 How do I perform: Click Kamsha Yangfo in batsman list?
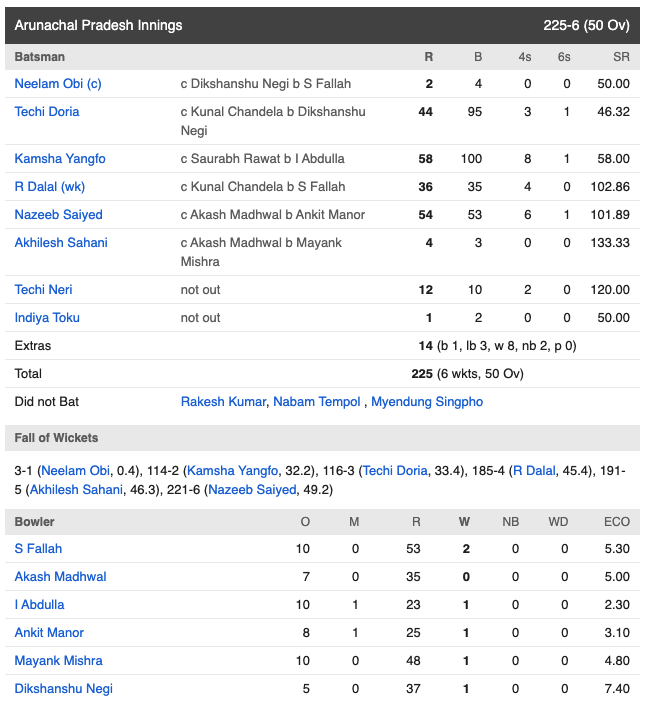pos(60,159)
